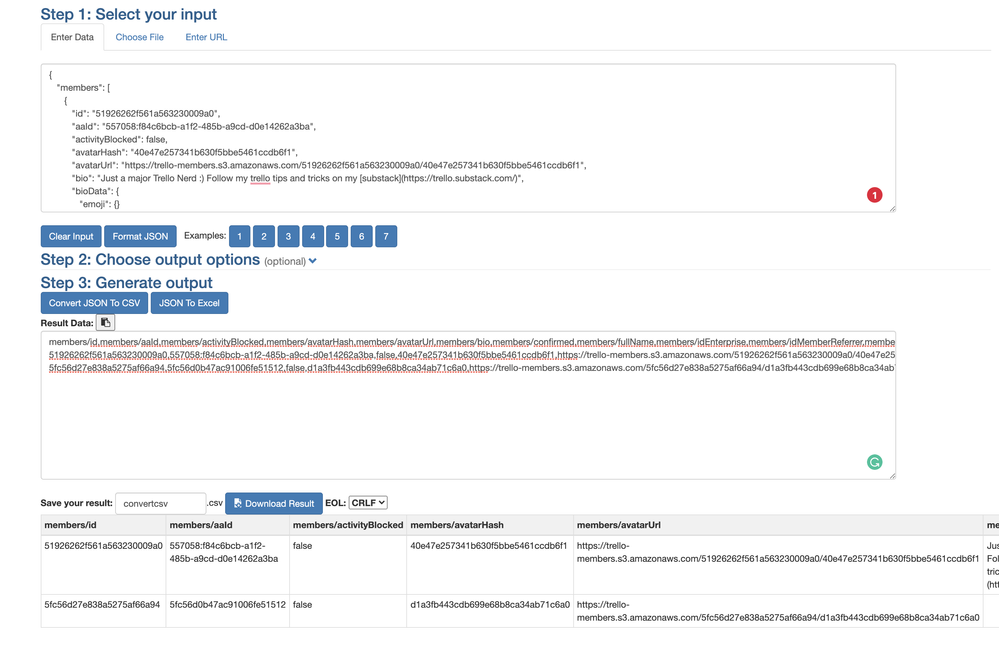Load example 2
The image size is (999, 657).
click(264, 236)
